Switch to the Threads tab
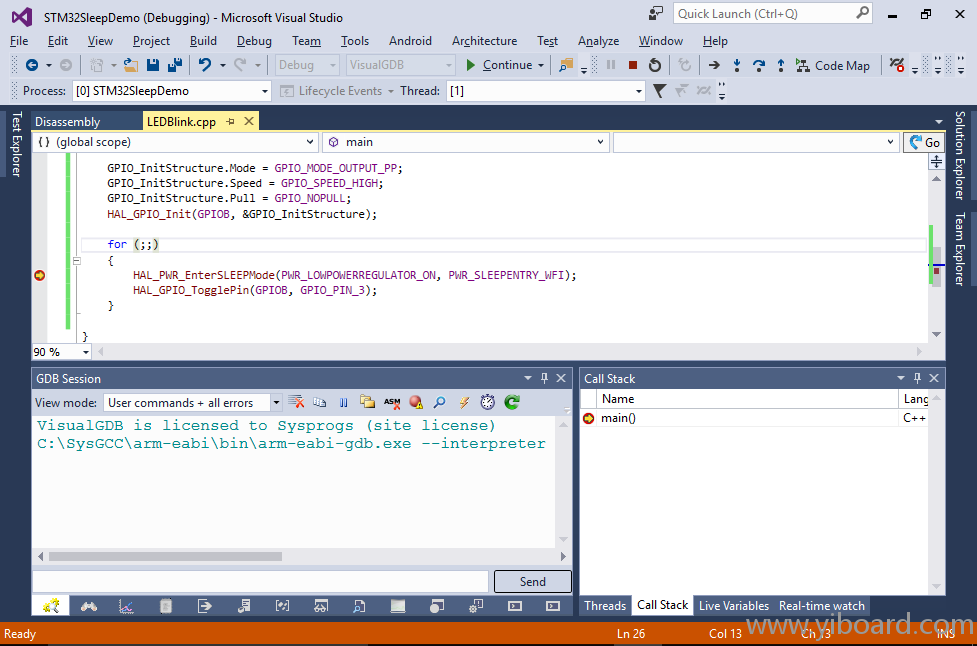Image resolution: width=977 pixels, height=646 pixels. [x=605, y=606]
